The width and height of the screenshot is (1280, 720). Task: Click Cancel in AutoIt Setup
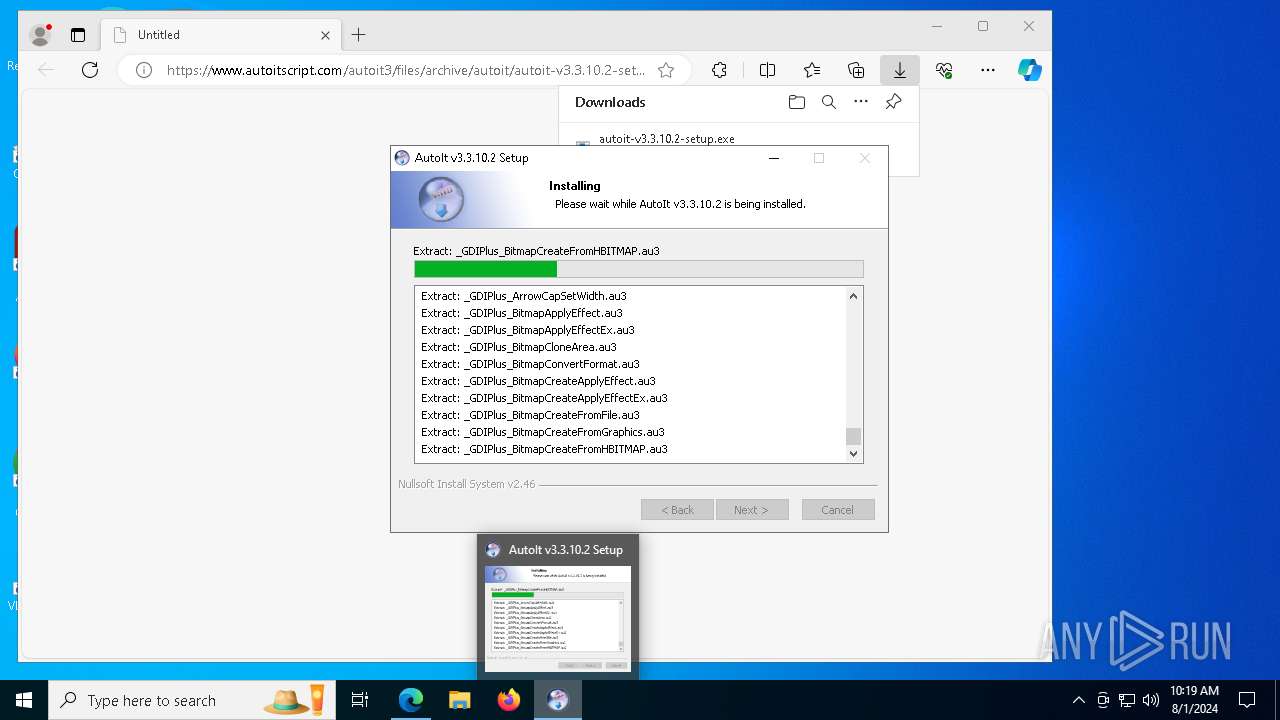click(838, 510)
